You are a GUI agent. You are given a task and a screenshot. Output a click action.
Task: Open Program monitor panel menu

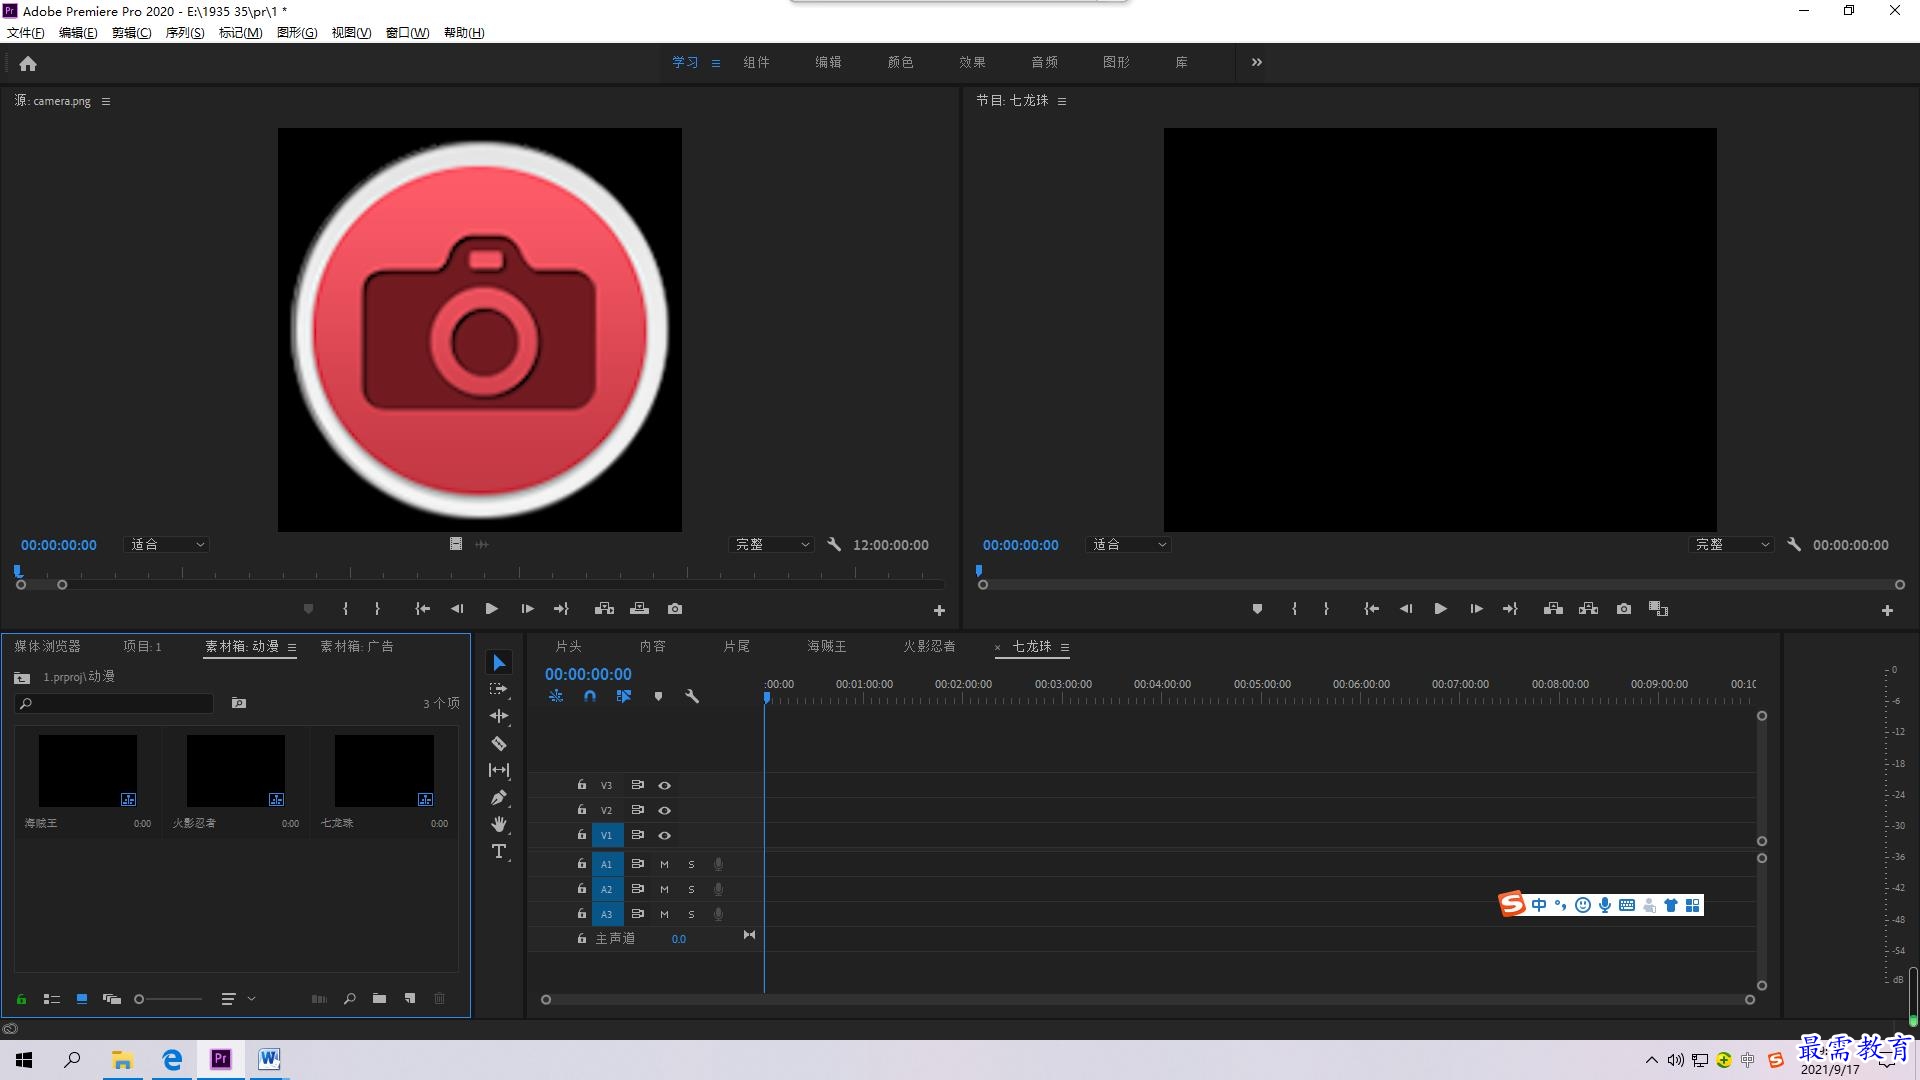1062,101
